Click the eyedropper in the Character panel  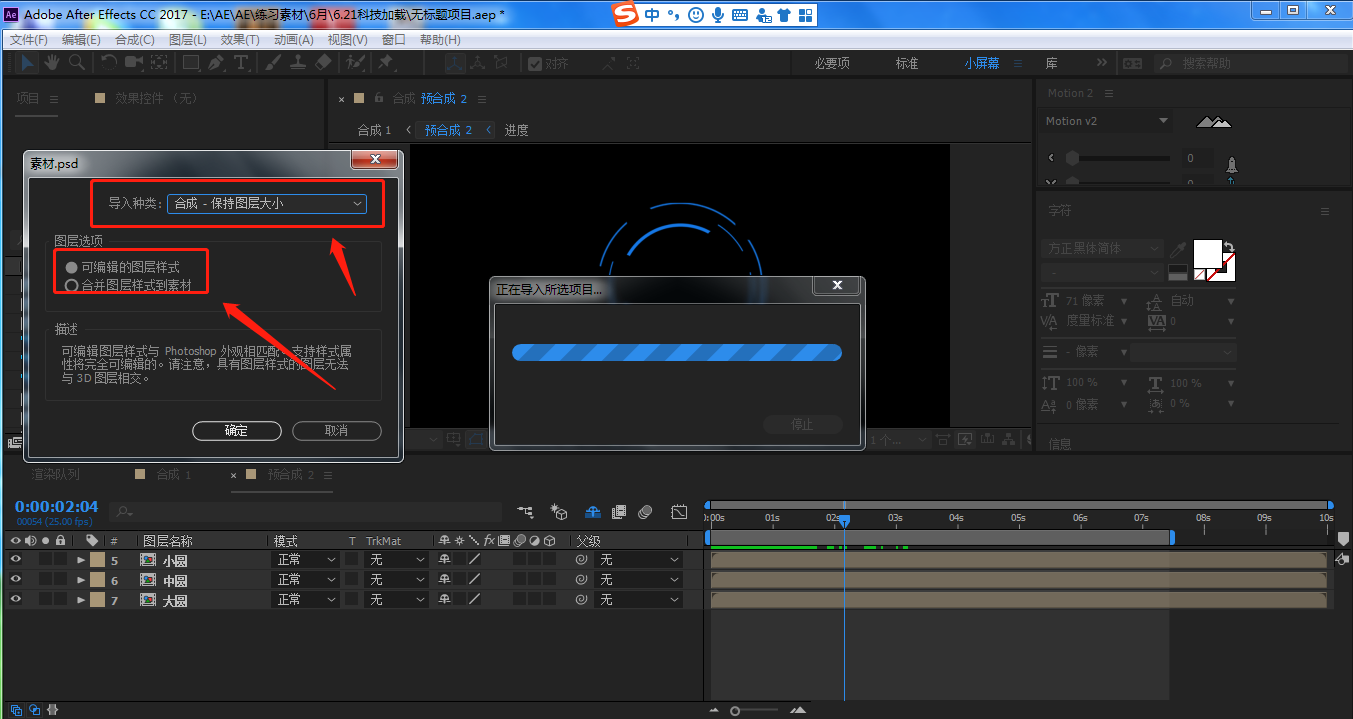tap(1180, 248)
